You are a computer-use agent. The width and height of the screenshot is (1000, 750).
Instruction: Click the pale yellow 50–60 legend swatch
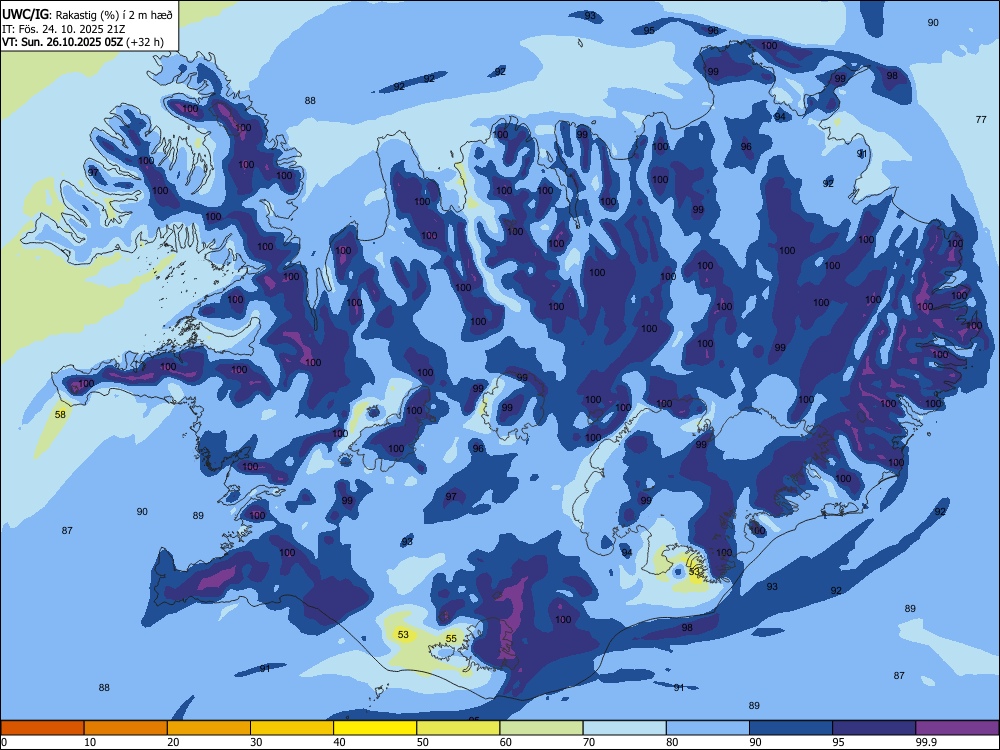[x=458, y=728]
